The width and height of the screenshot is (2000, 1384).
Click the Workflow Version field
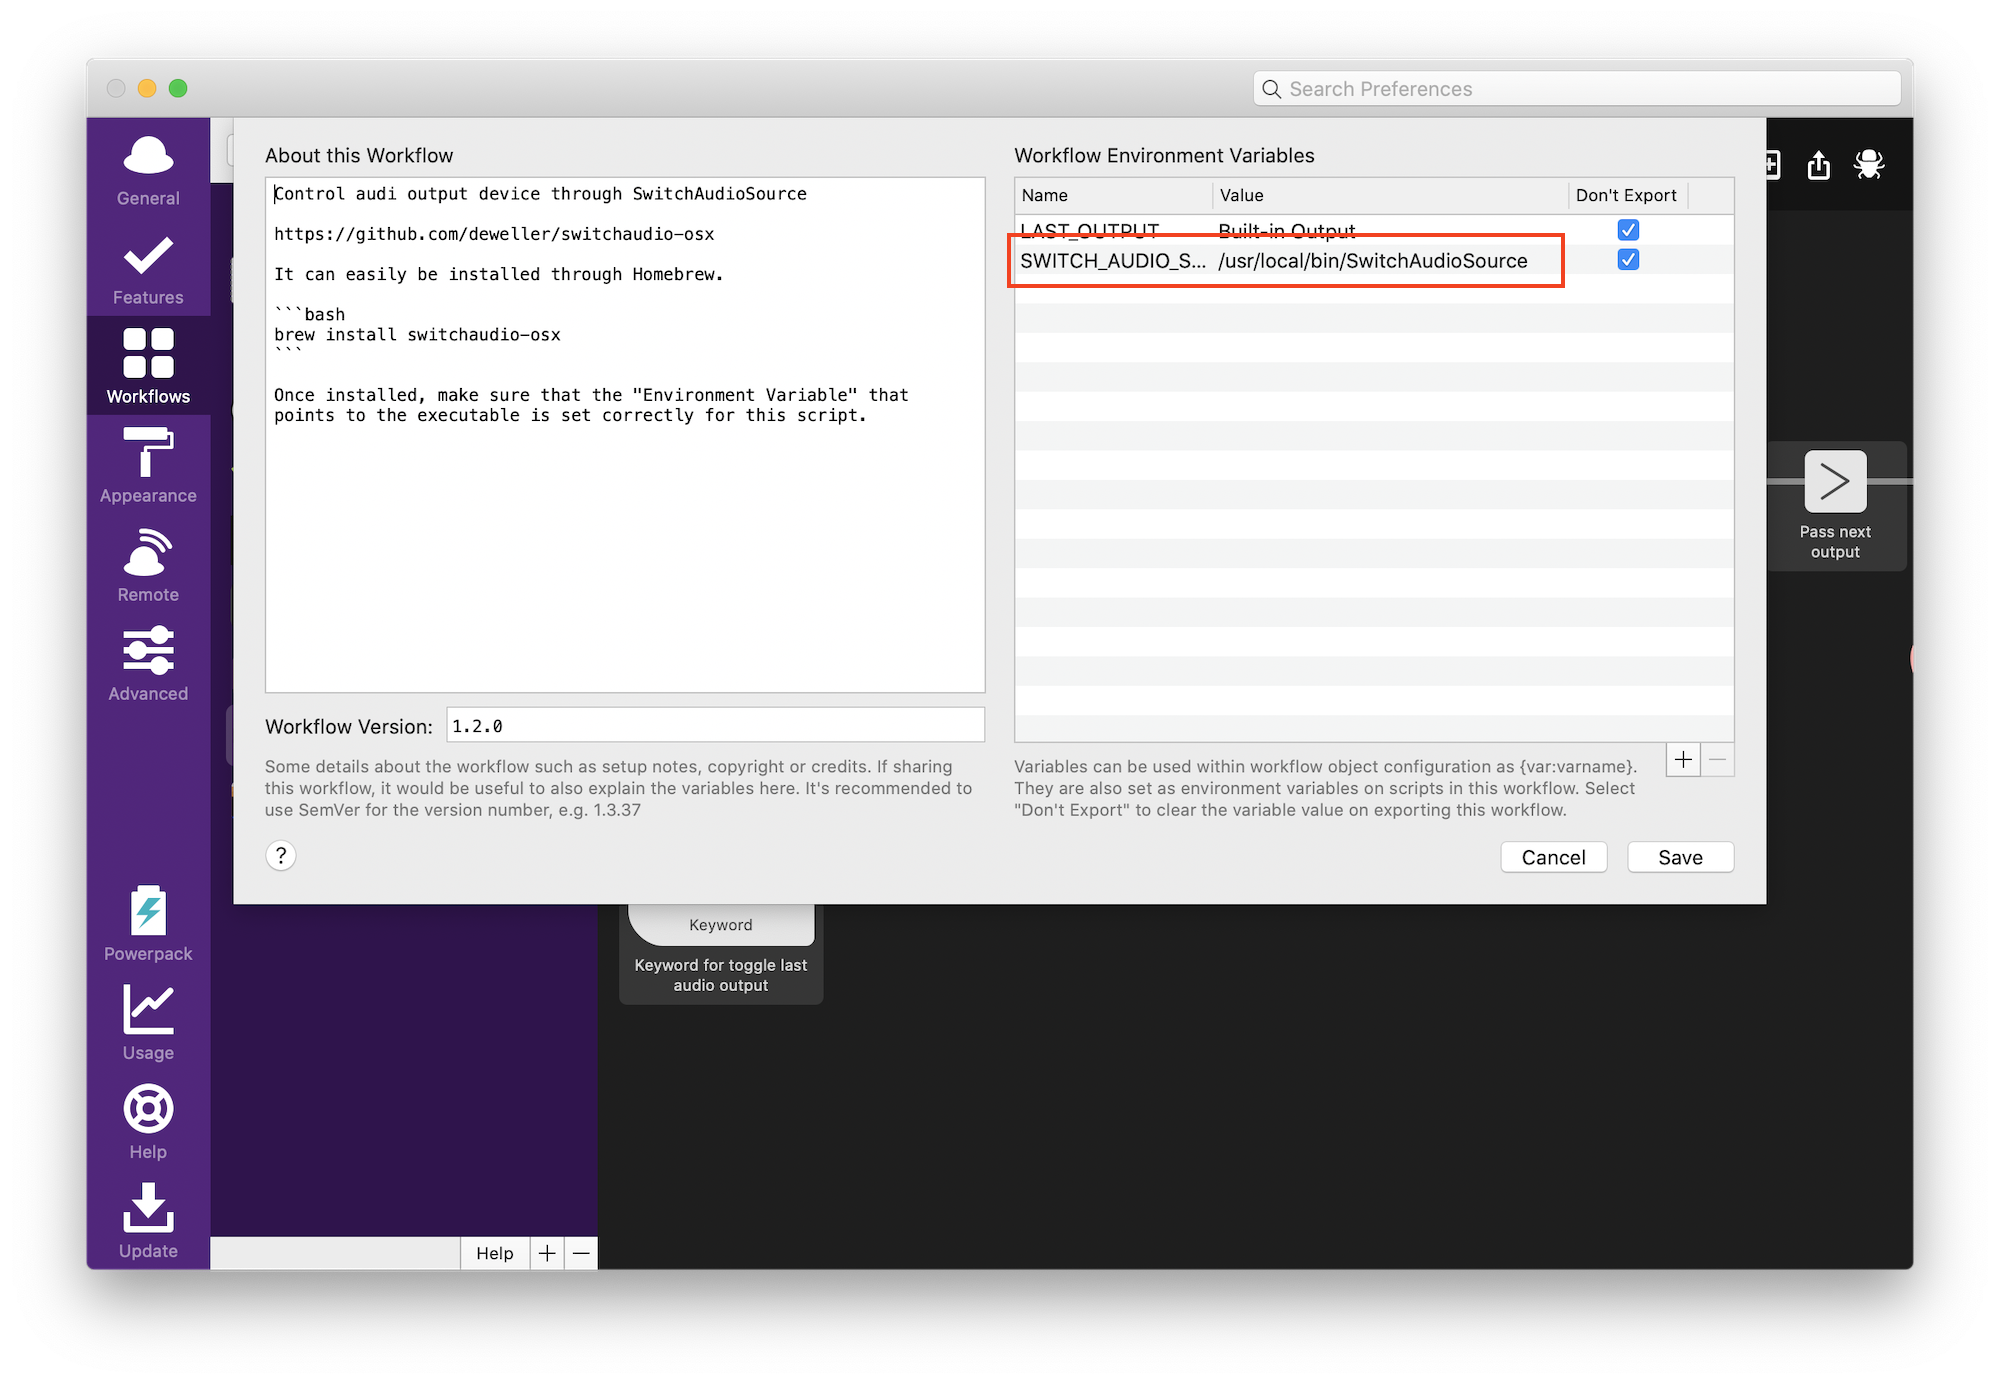[714, 726]
